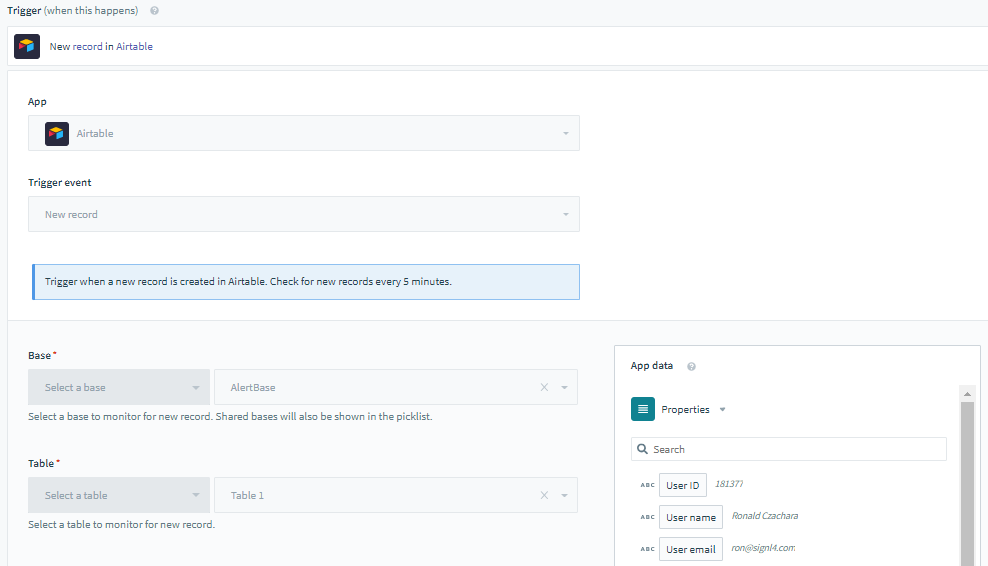The width and height of the screenshot is (988, 566).
Task: Expand the Properties dropdown arrow
Action: pyautogui.click(x=723, y=410)
